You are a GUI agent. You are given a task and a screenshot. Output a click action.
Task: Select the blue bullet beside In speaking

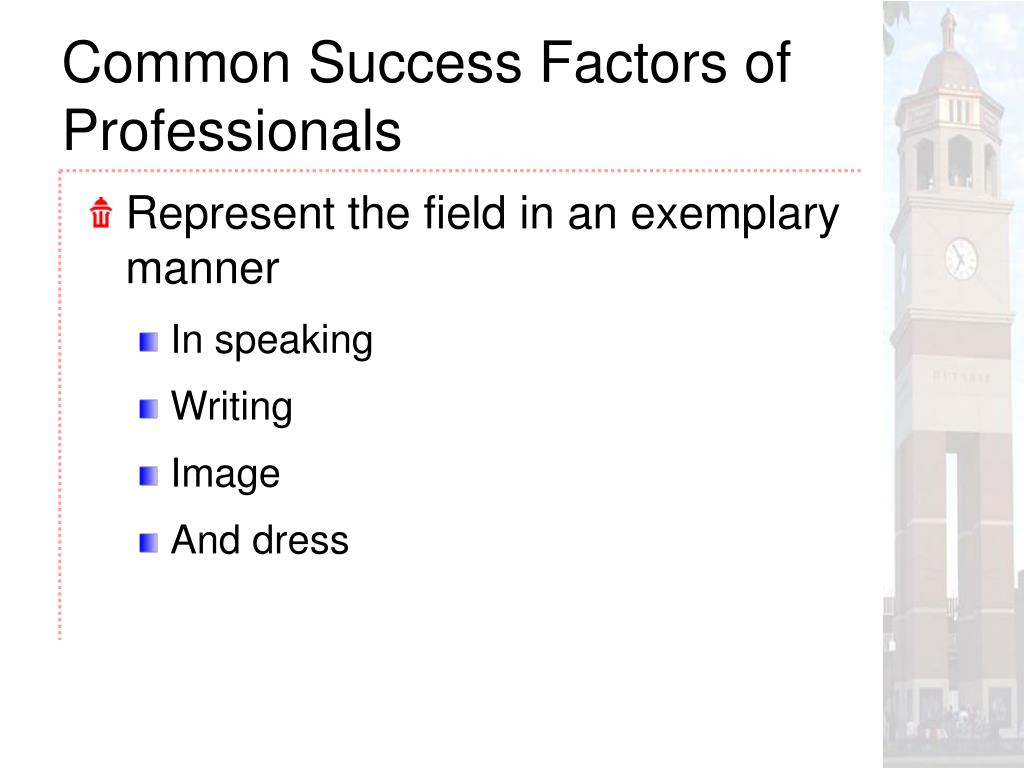pos(148,342)
